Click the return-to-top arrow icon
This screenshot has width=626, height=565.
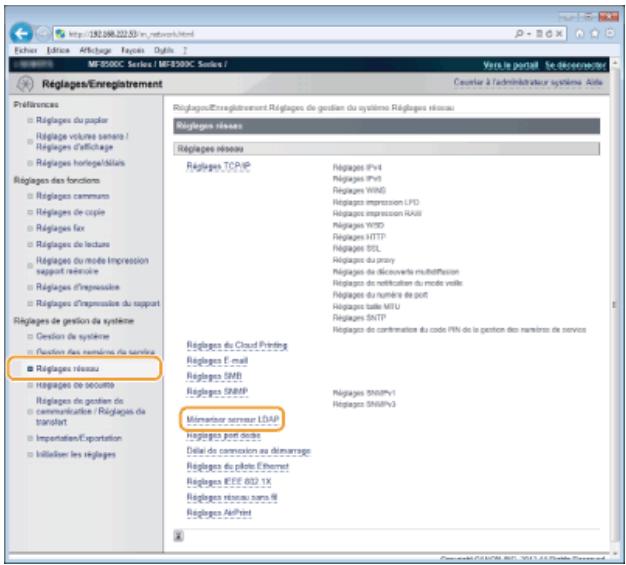[178, 536]
